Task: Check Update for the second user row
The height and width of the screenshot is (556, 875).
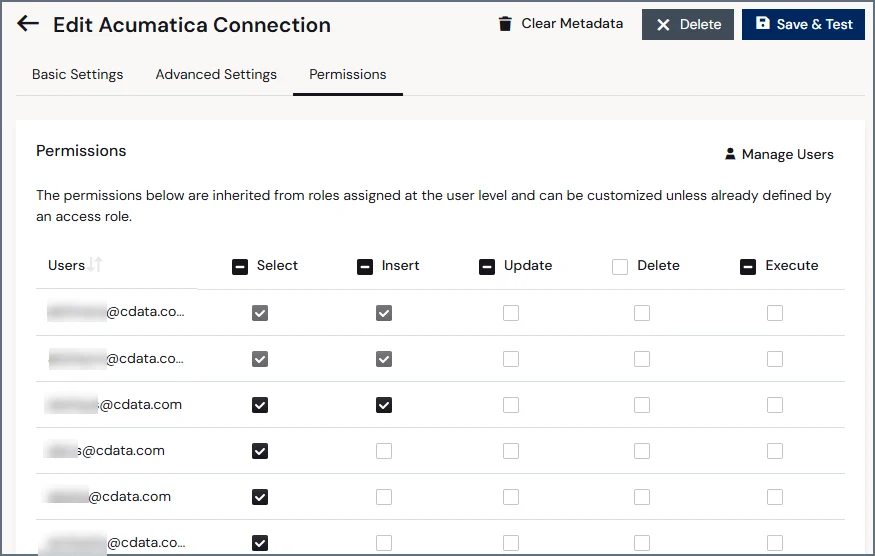Action: click(x=511, y=359)
